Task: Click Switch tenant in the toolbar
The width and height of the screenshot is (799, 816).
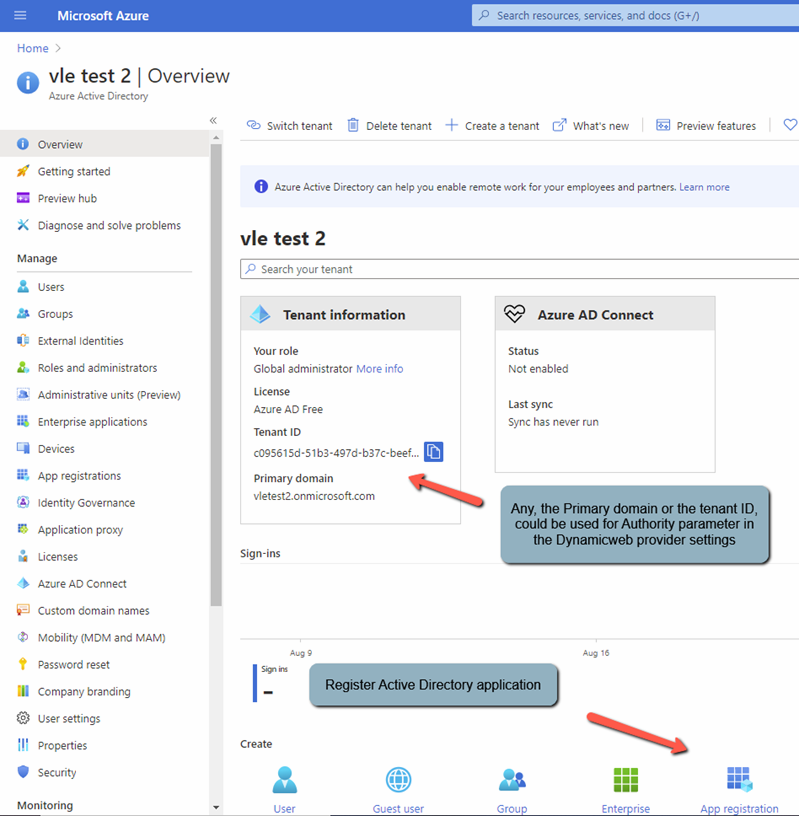Action: tap(289, 126)
